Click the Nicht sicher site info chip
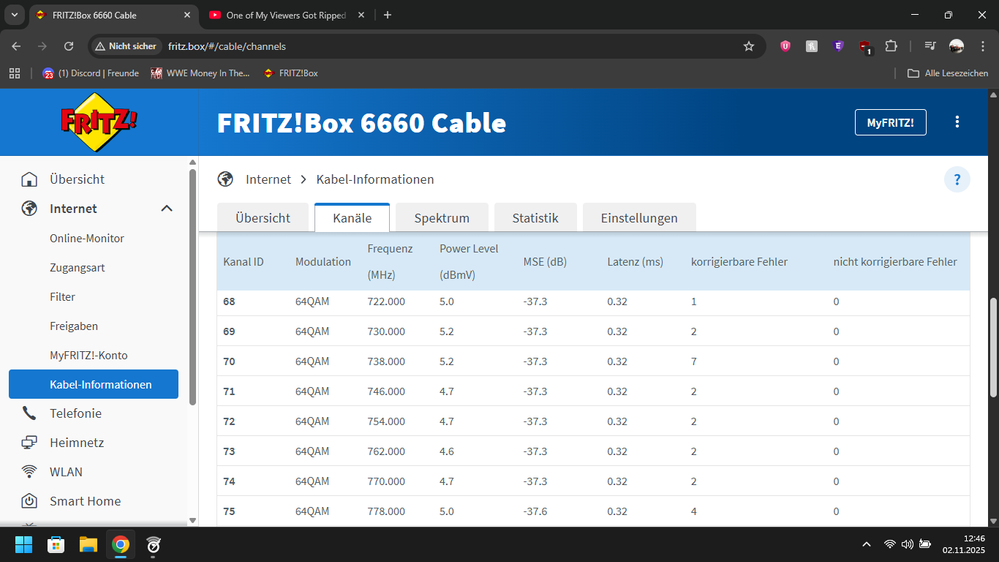The width and height of the screenshot is (999, 562). [126, 46]
